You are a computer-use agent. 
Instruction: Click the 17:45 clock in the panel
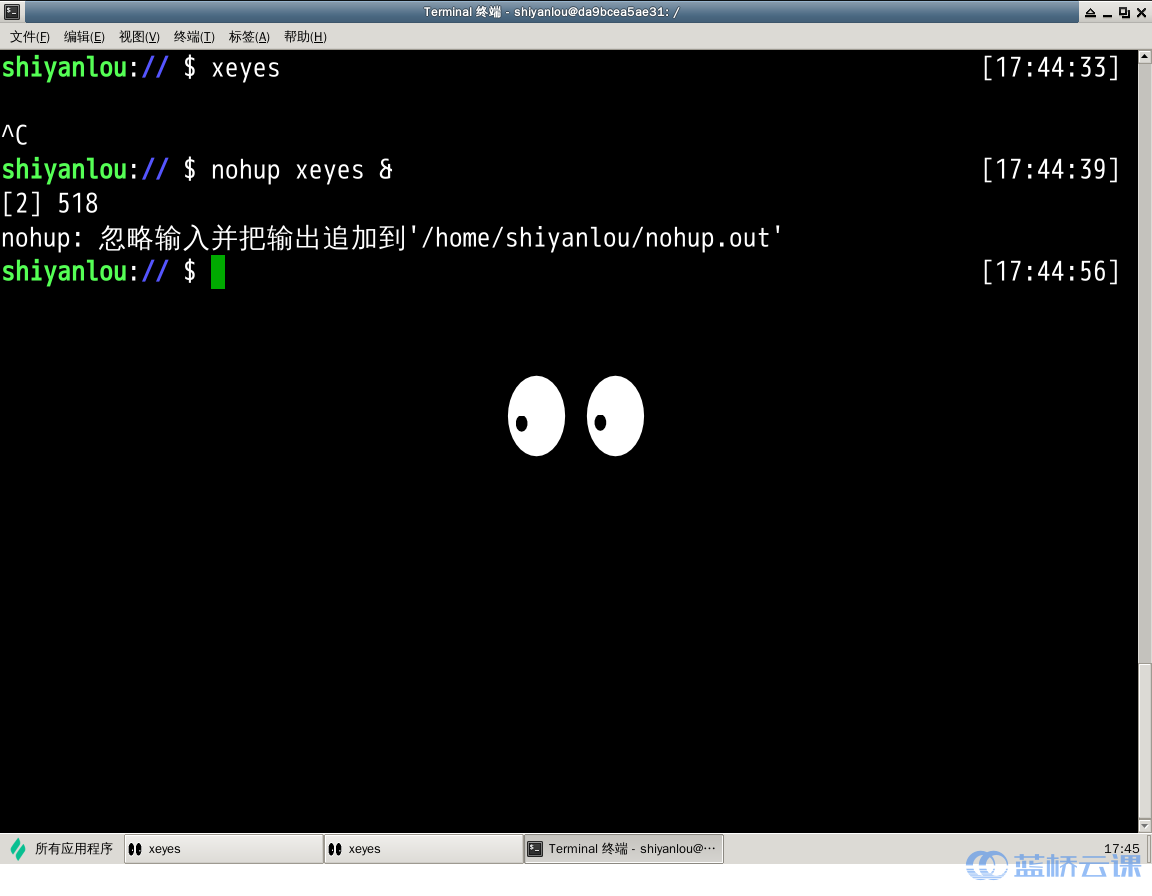(x=1121, y=849)
